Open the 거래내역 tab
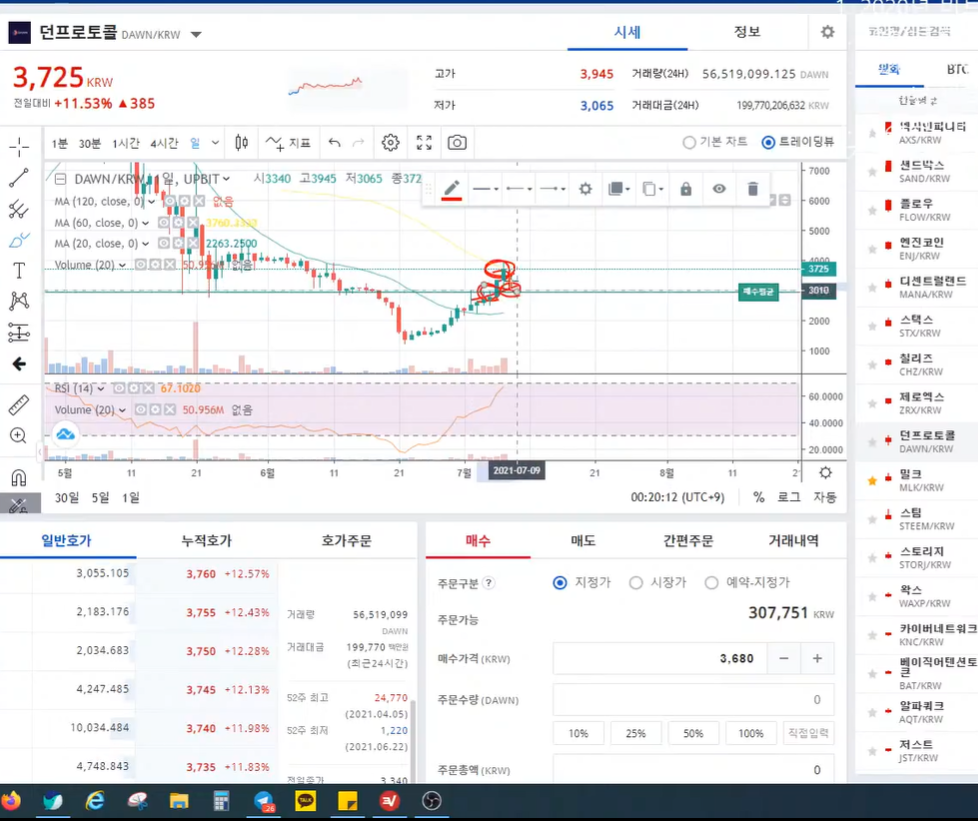Screen dimensions: 978x821 (793, 540)
